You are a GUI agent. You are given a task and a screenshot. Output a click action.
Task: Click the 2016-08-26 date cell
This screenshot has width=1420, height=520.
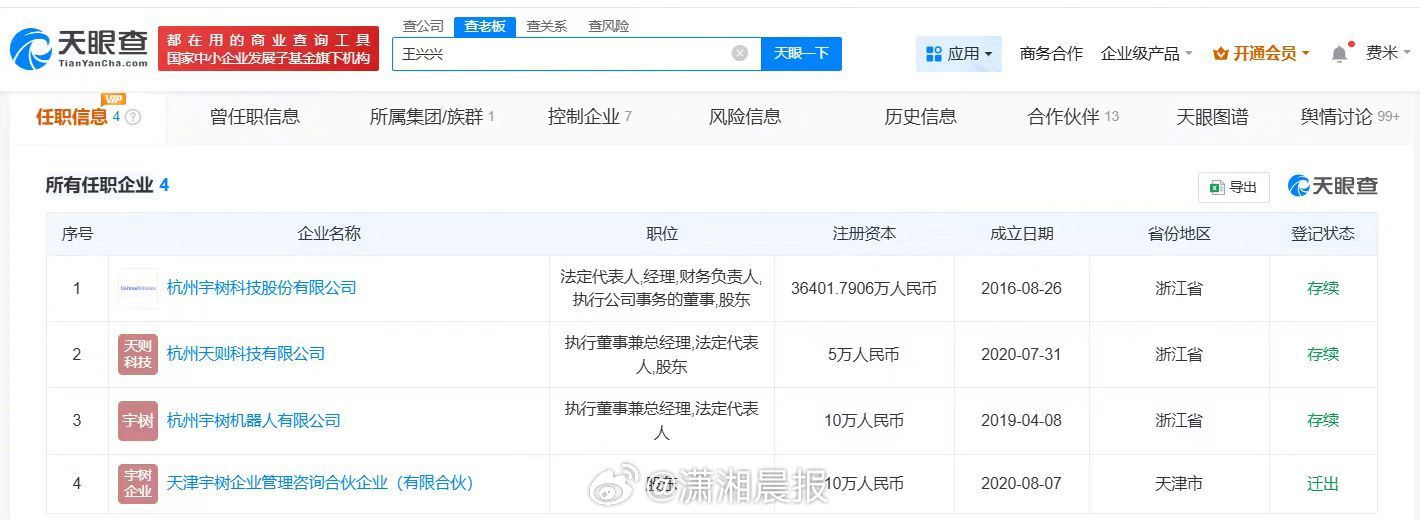pyautogui.click(x=1022, y=288)
